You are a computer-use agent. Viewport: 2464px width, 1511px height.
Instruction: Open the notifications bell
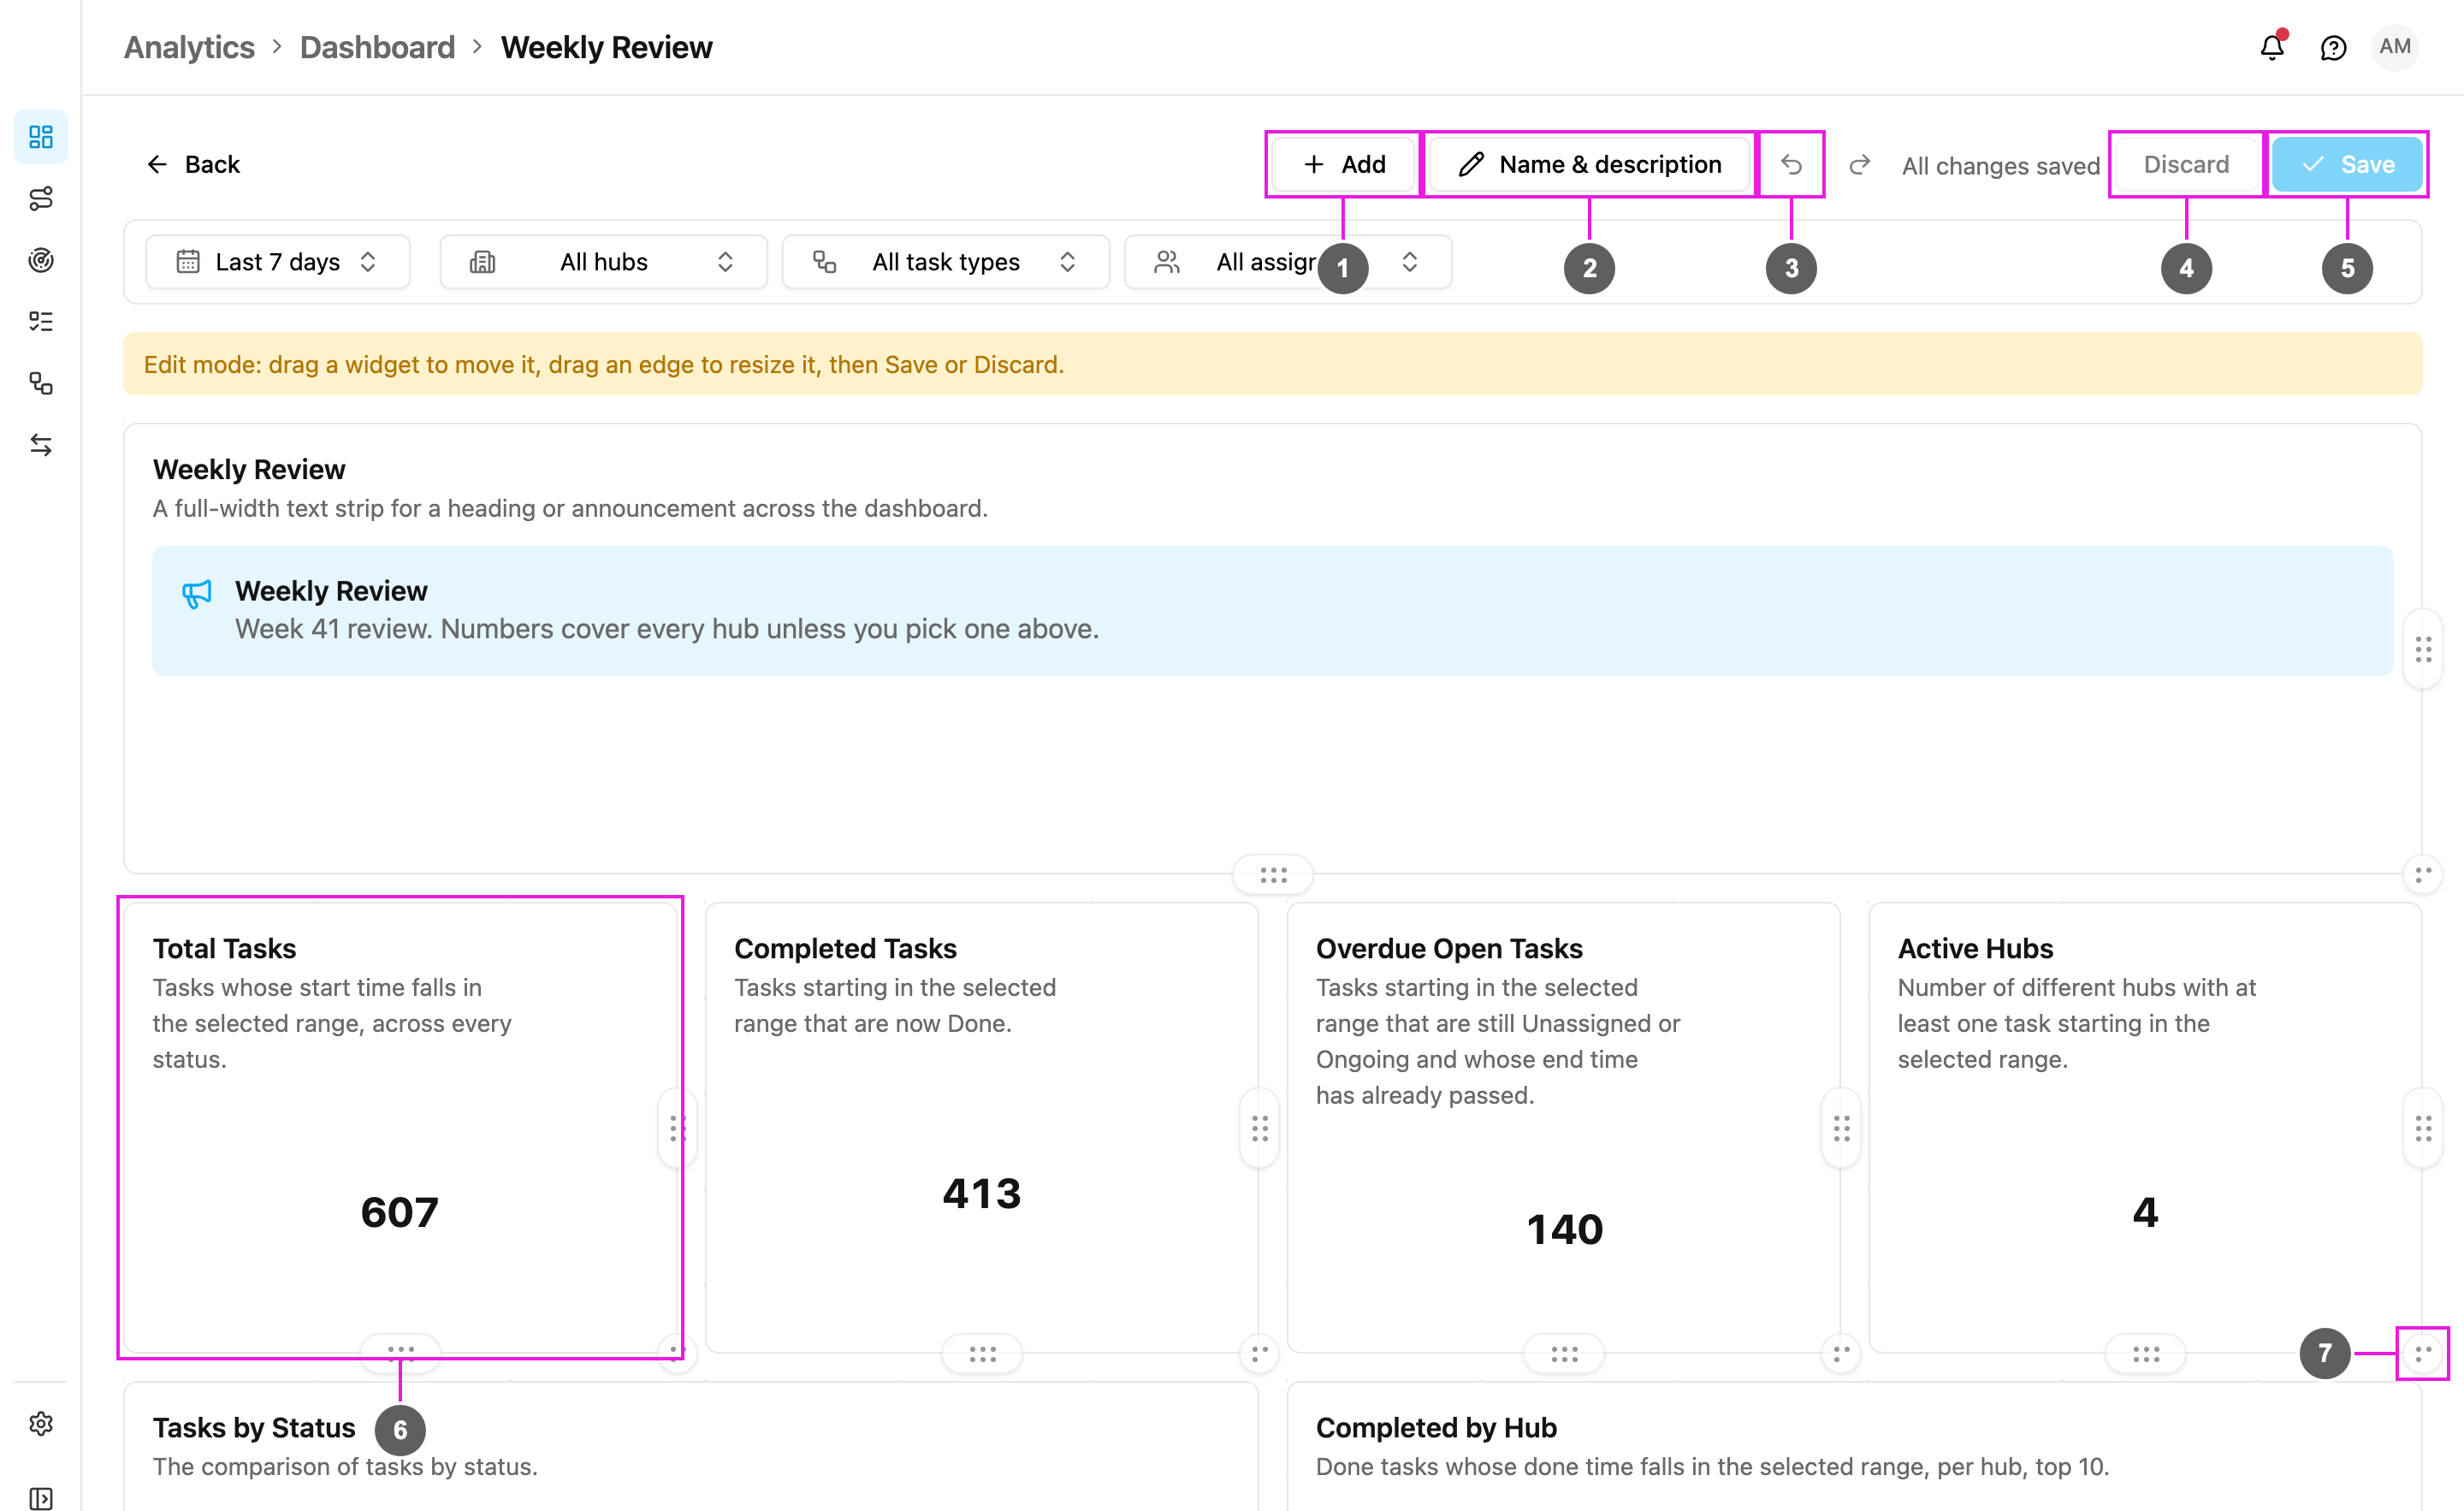pos(2272,47)
